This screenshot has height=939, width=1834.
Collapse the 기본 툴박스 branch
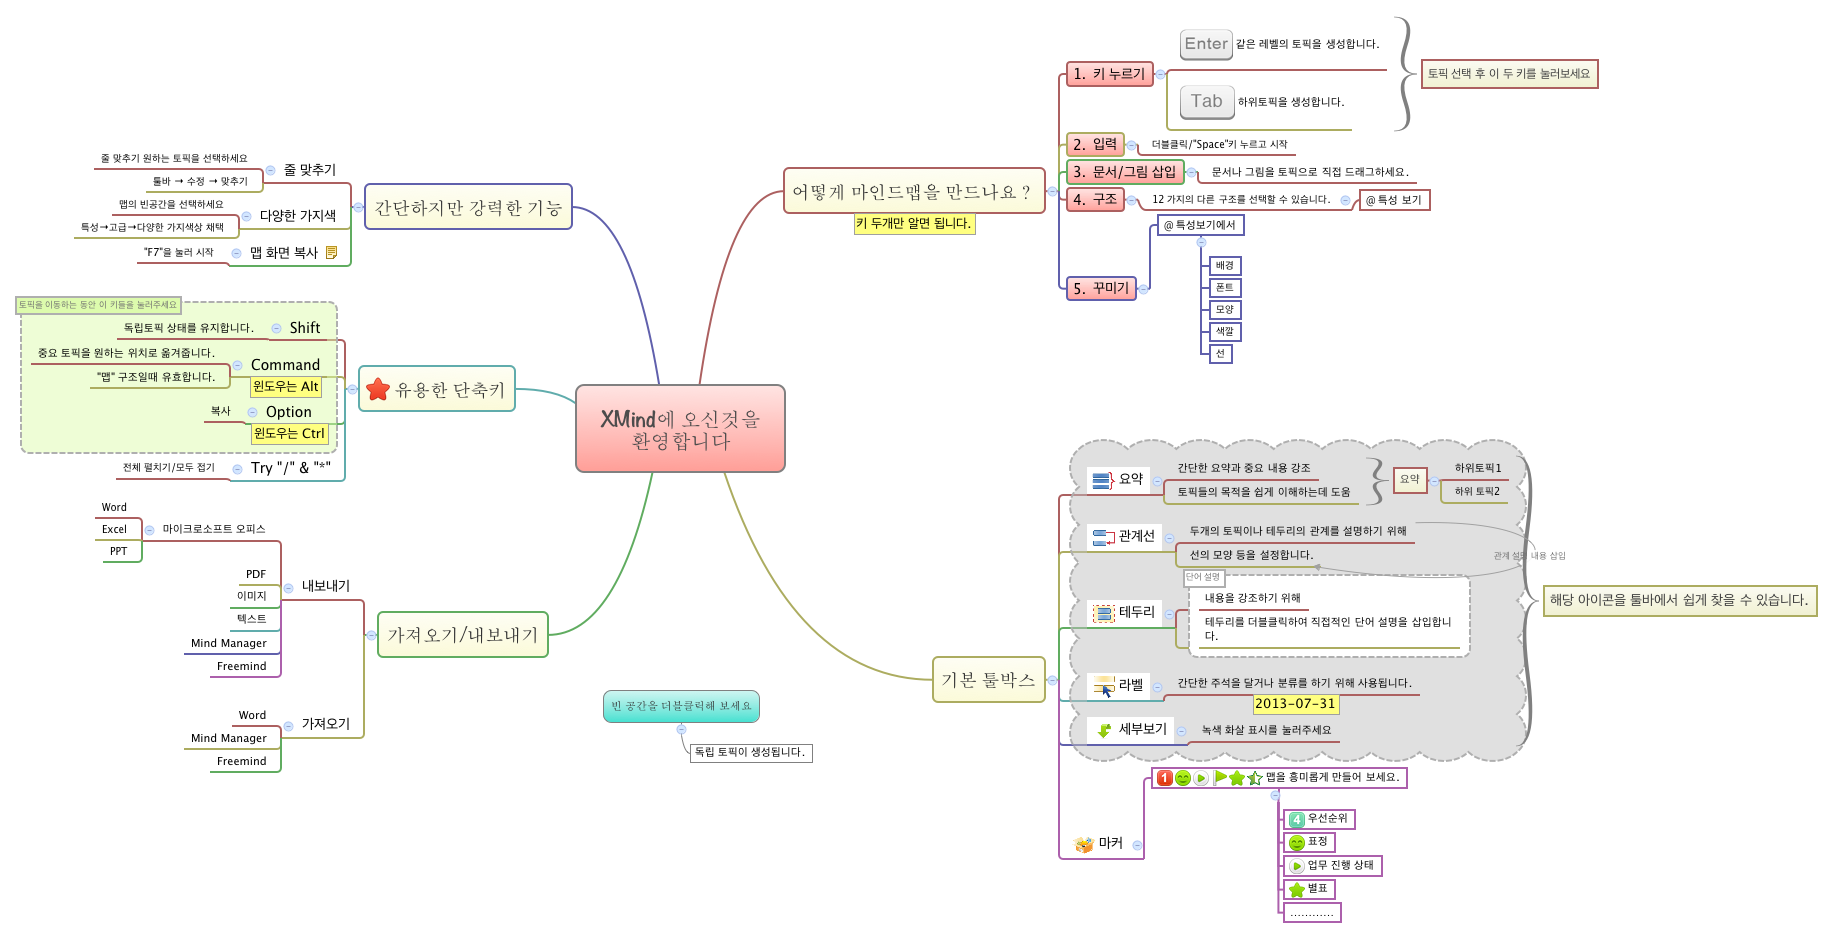[1052, 680]
